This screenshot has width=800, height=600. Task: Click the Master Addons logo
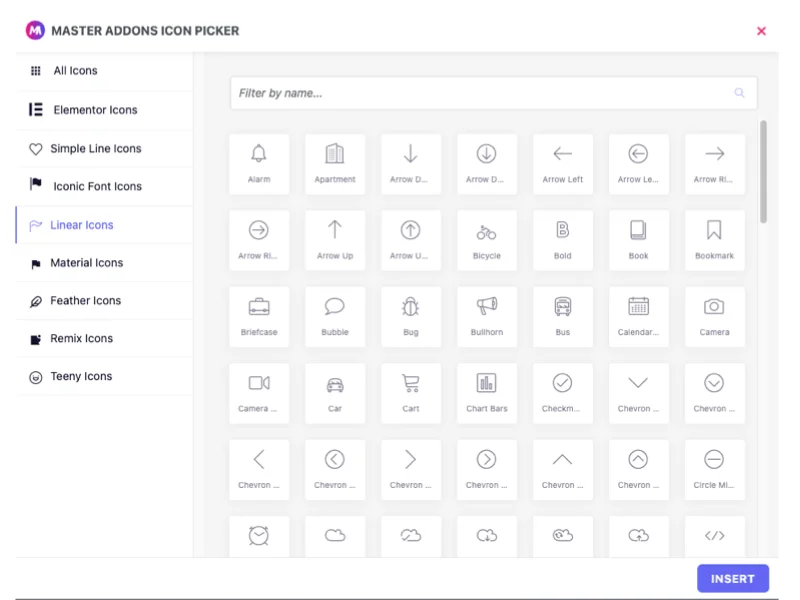[x=35, y=31]
